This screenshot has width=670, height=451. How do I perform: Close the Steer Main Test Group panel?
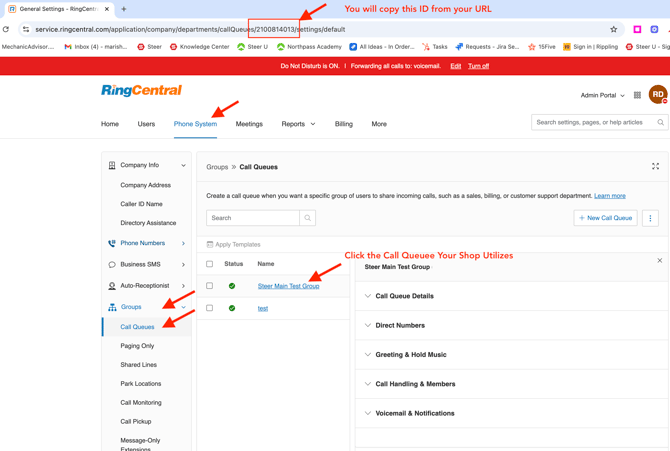click(x=660, y=260)
